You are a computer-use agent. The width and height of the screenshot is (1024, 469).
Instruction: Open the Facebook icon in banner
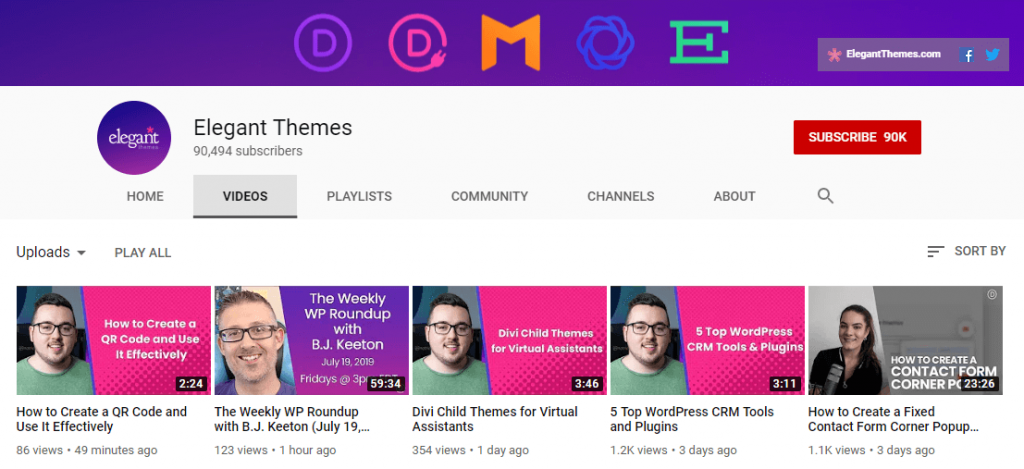click(967, 55)
